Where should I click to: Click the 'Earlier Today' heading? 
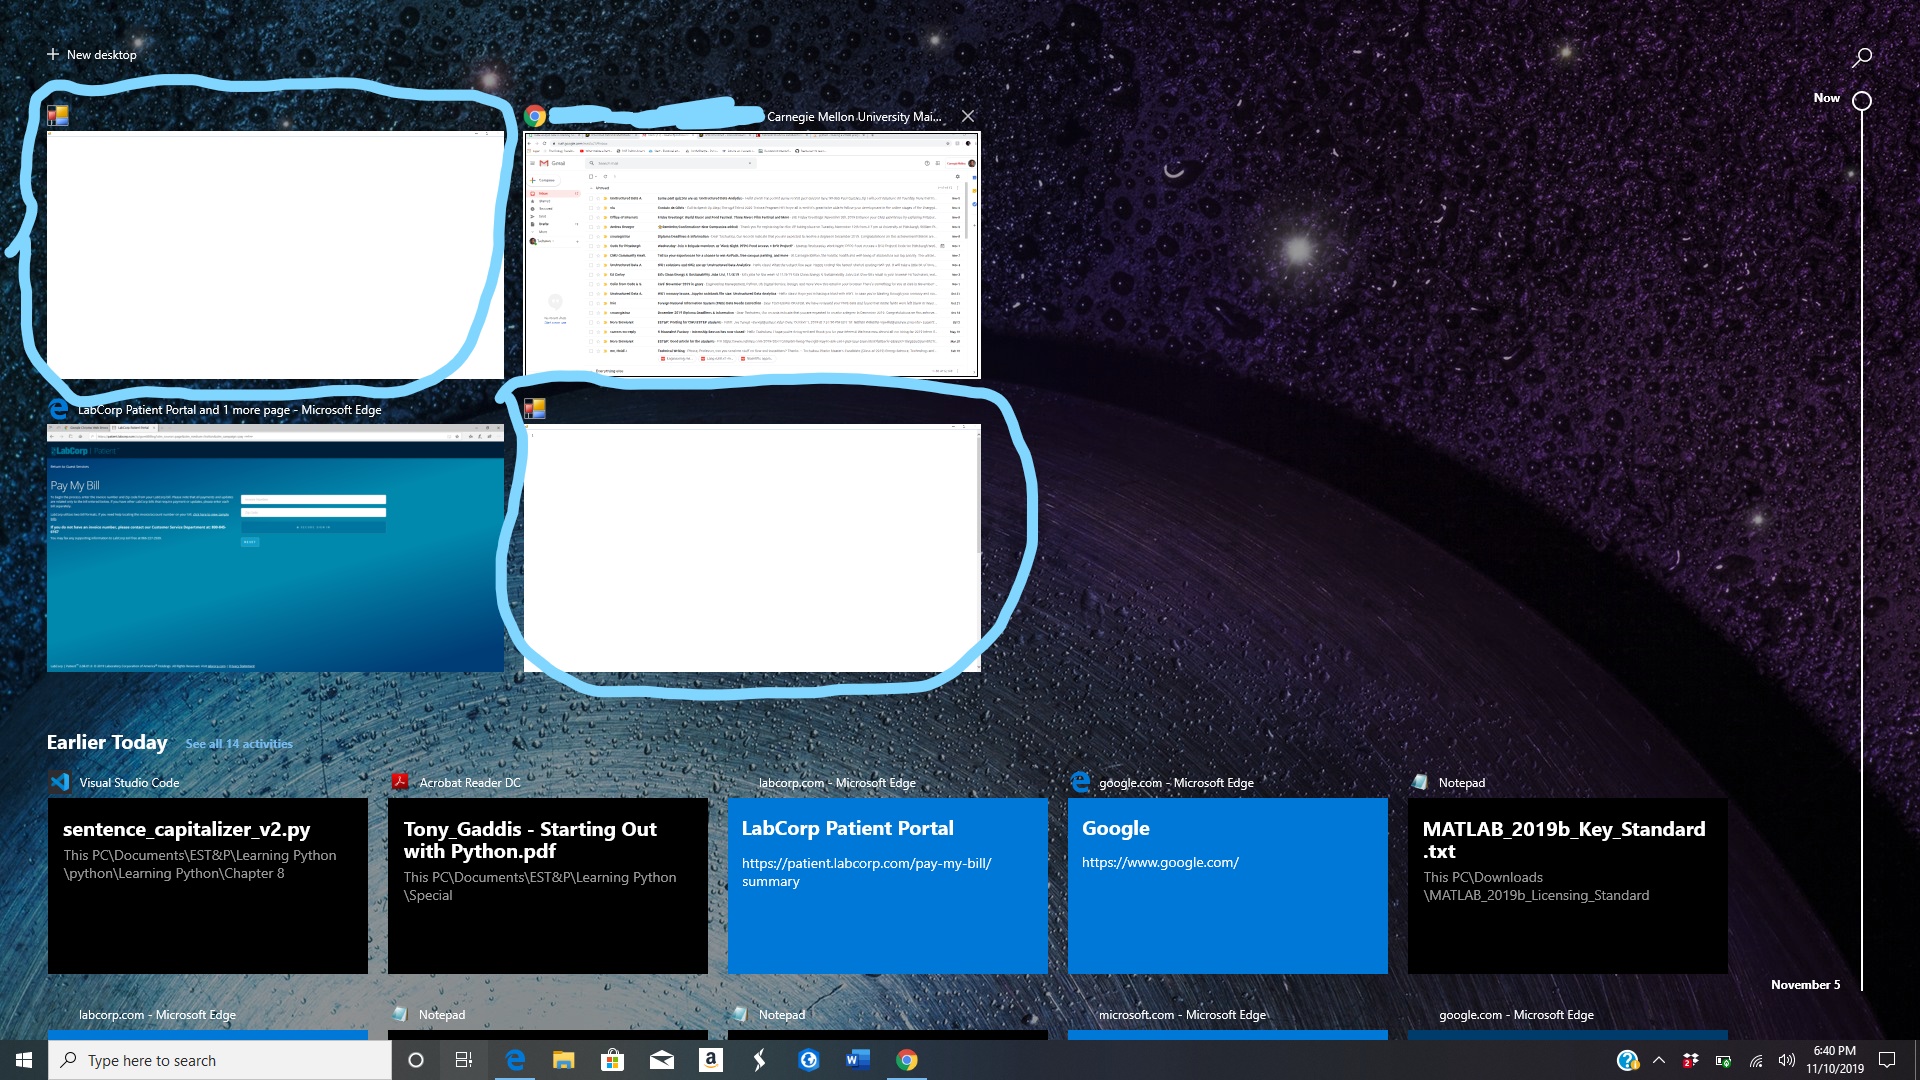click(x=107, y=742)
